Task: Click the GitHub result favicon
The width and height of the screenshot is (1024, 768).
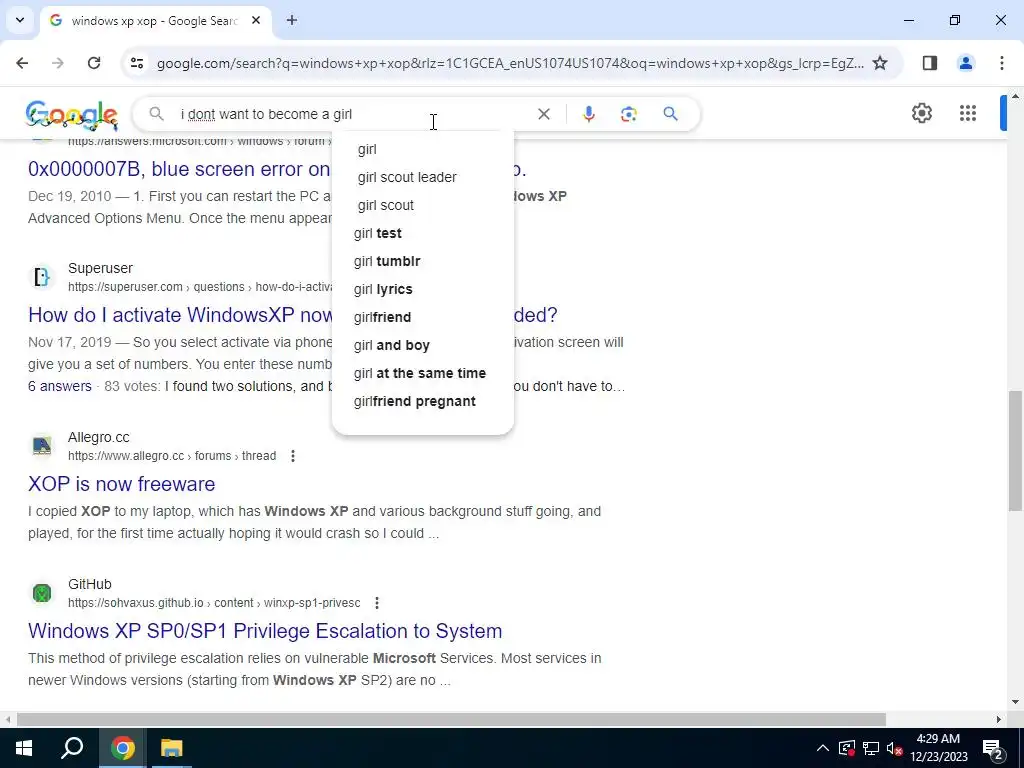Action: click(42, 593)
